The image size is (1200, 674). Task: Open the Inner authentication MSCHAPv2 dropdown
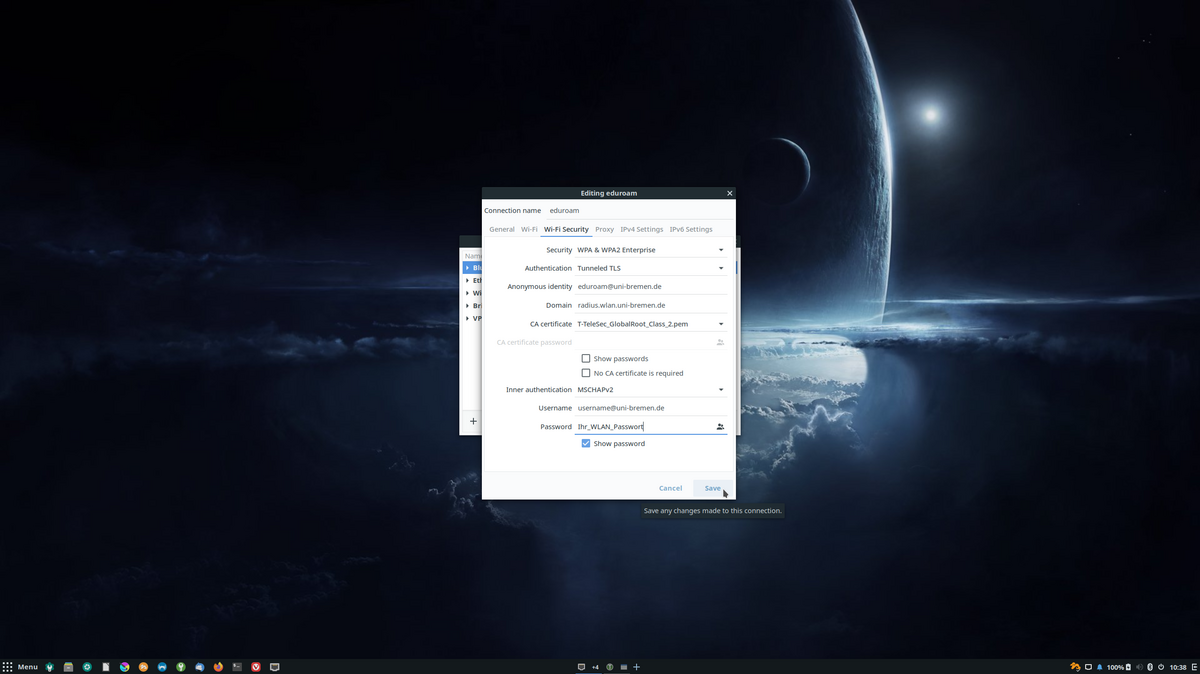pos(650,390)
